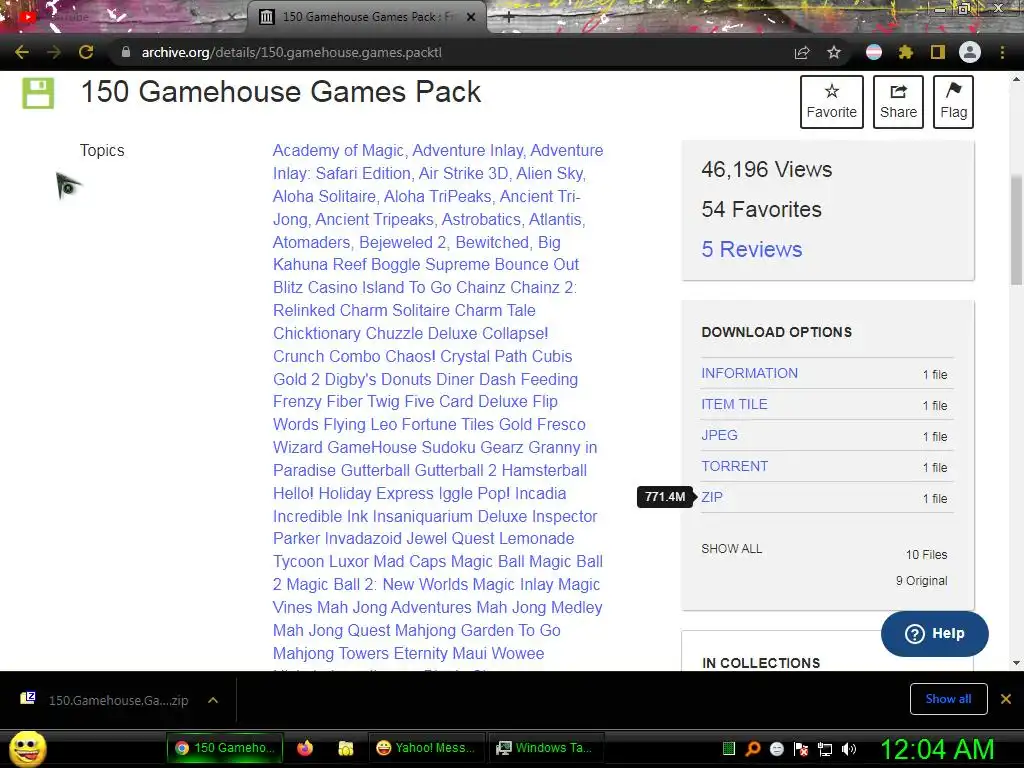
Task: Open the Chrome three-dot menu
Action: 1002,52
